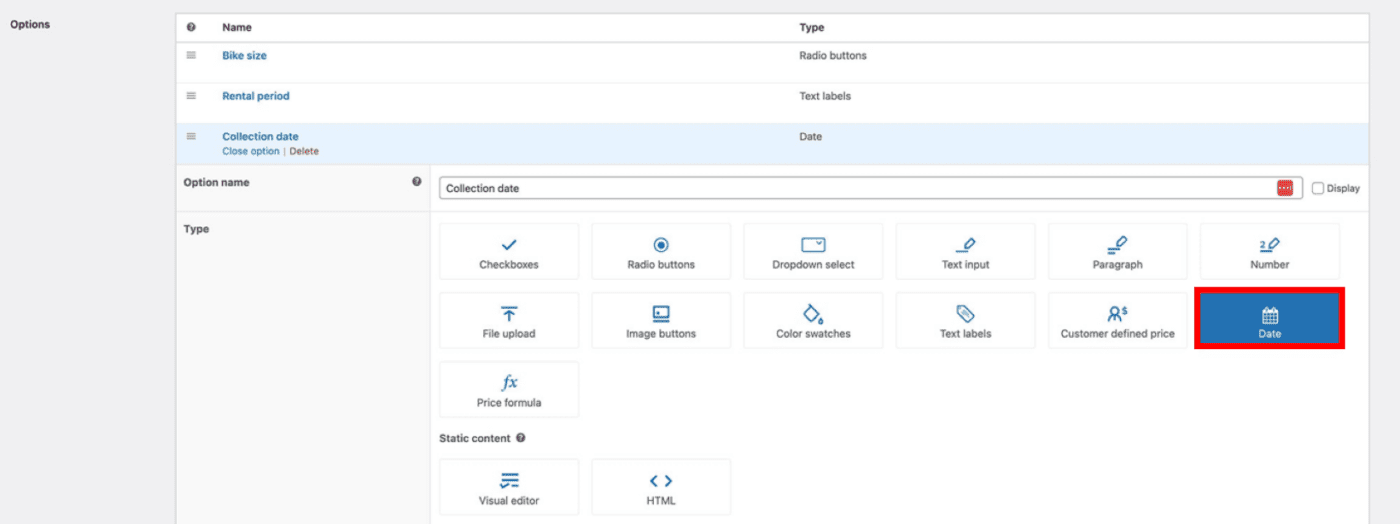1400x524 pixels.
Task: Select the Number field type
Action: (x=1269, y=251)
